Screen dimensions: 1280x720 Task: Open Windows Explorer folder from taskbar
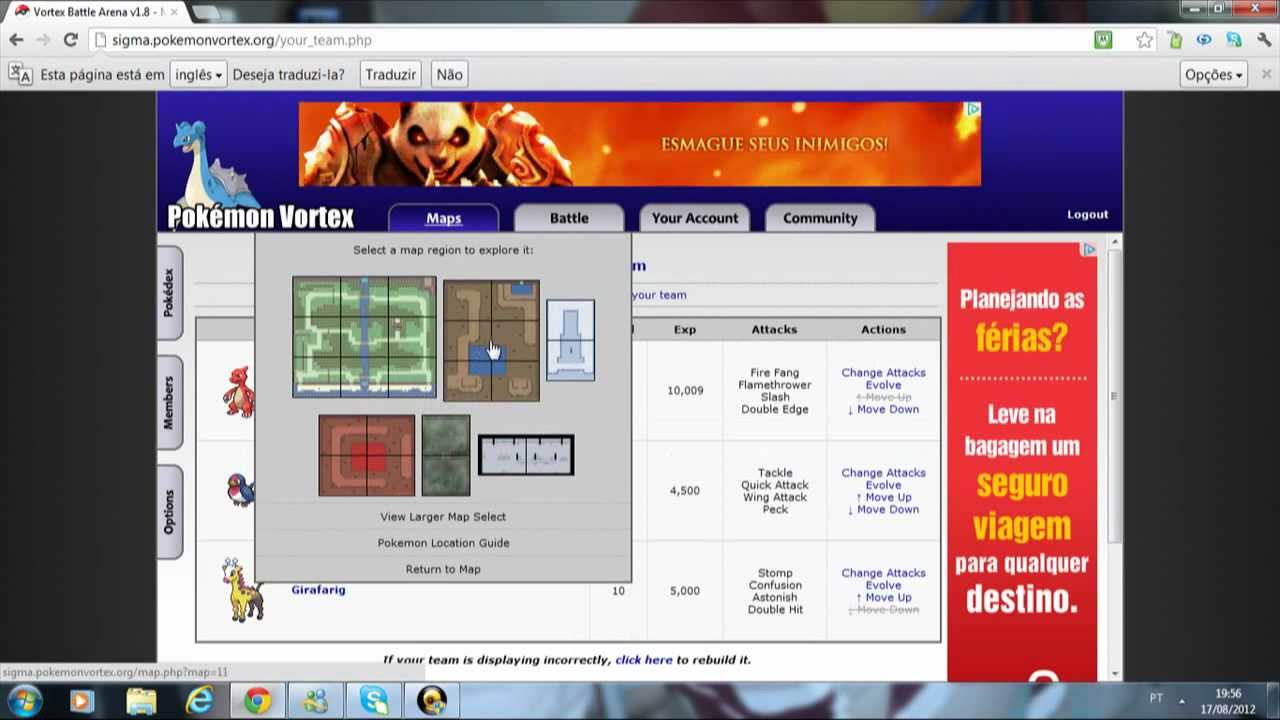[141, 701]
